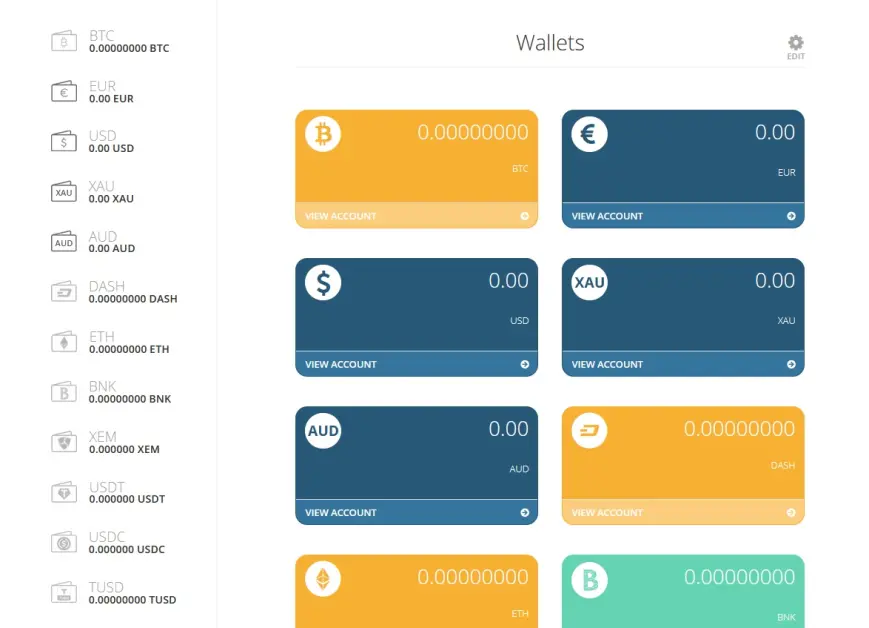Click the XAU wallet icon in sidebar
Screen dimensions: 869x628
(x=64, y=192)
